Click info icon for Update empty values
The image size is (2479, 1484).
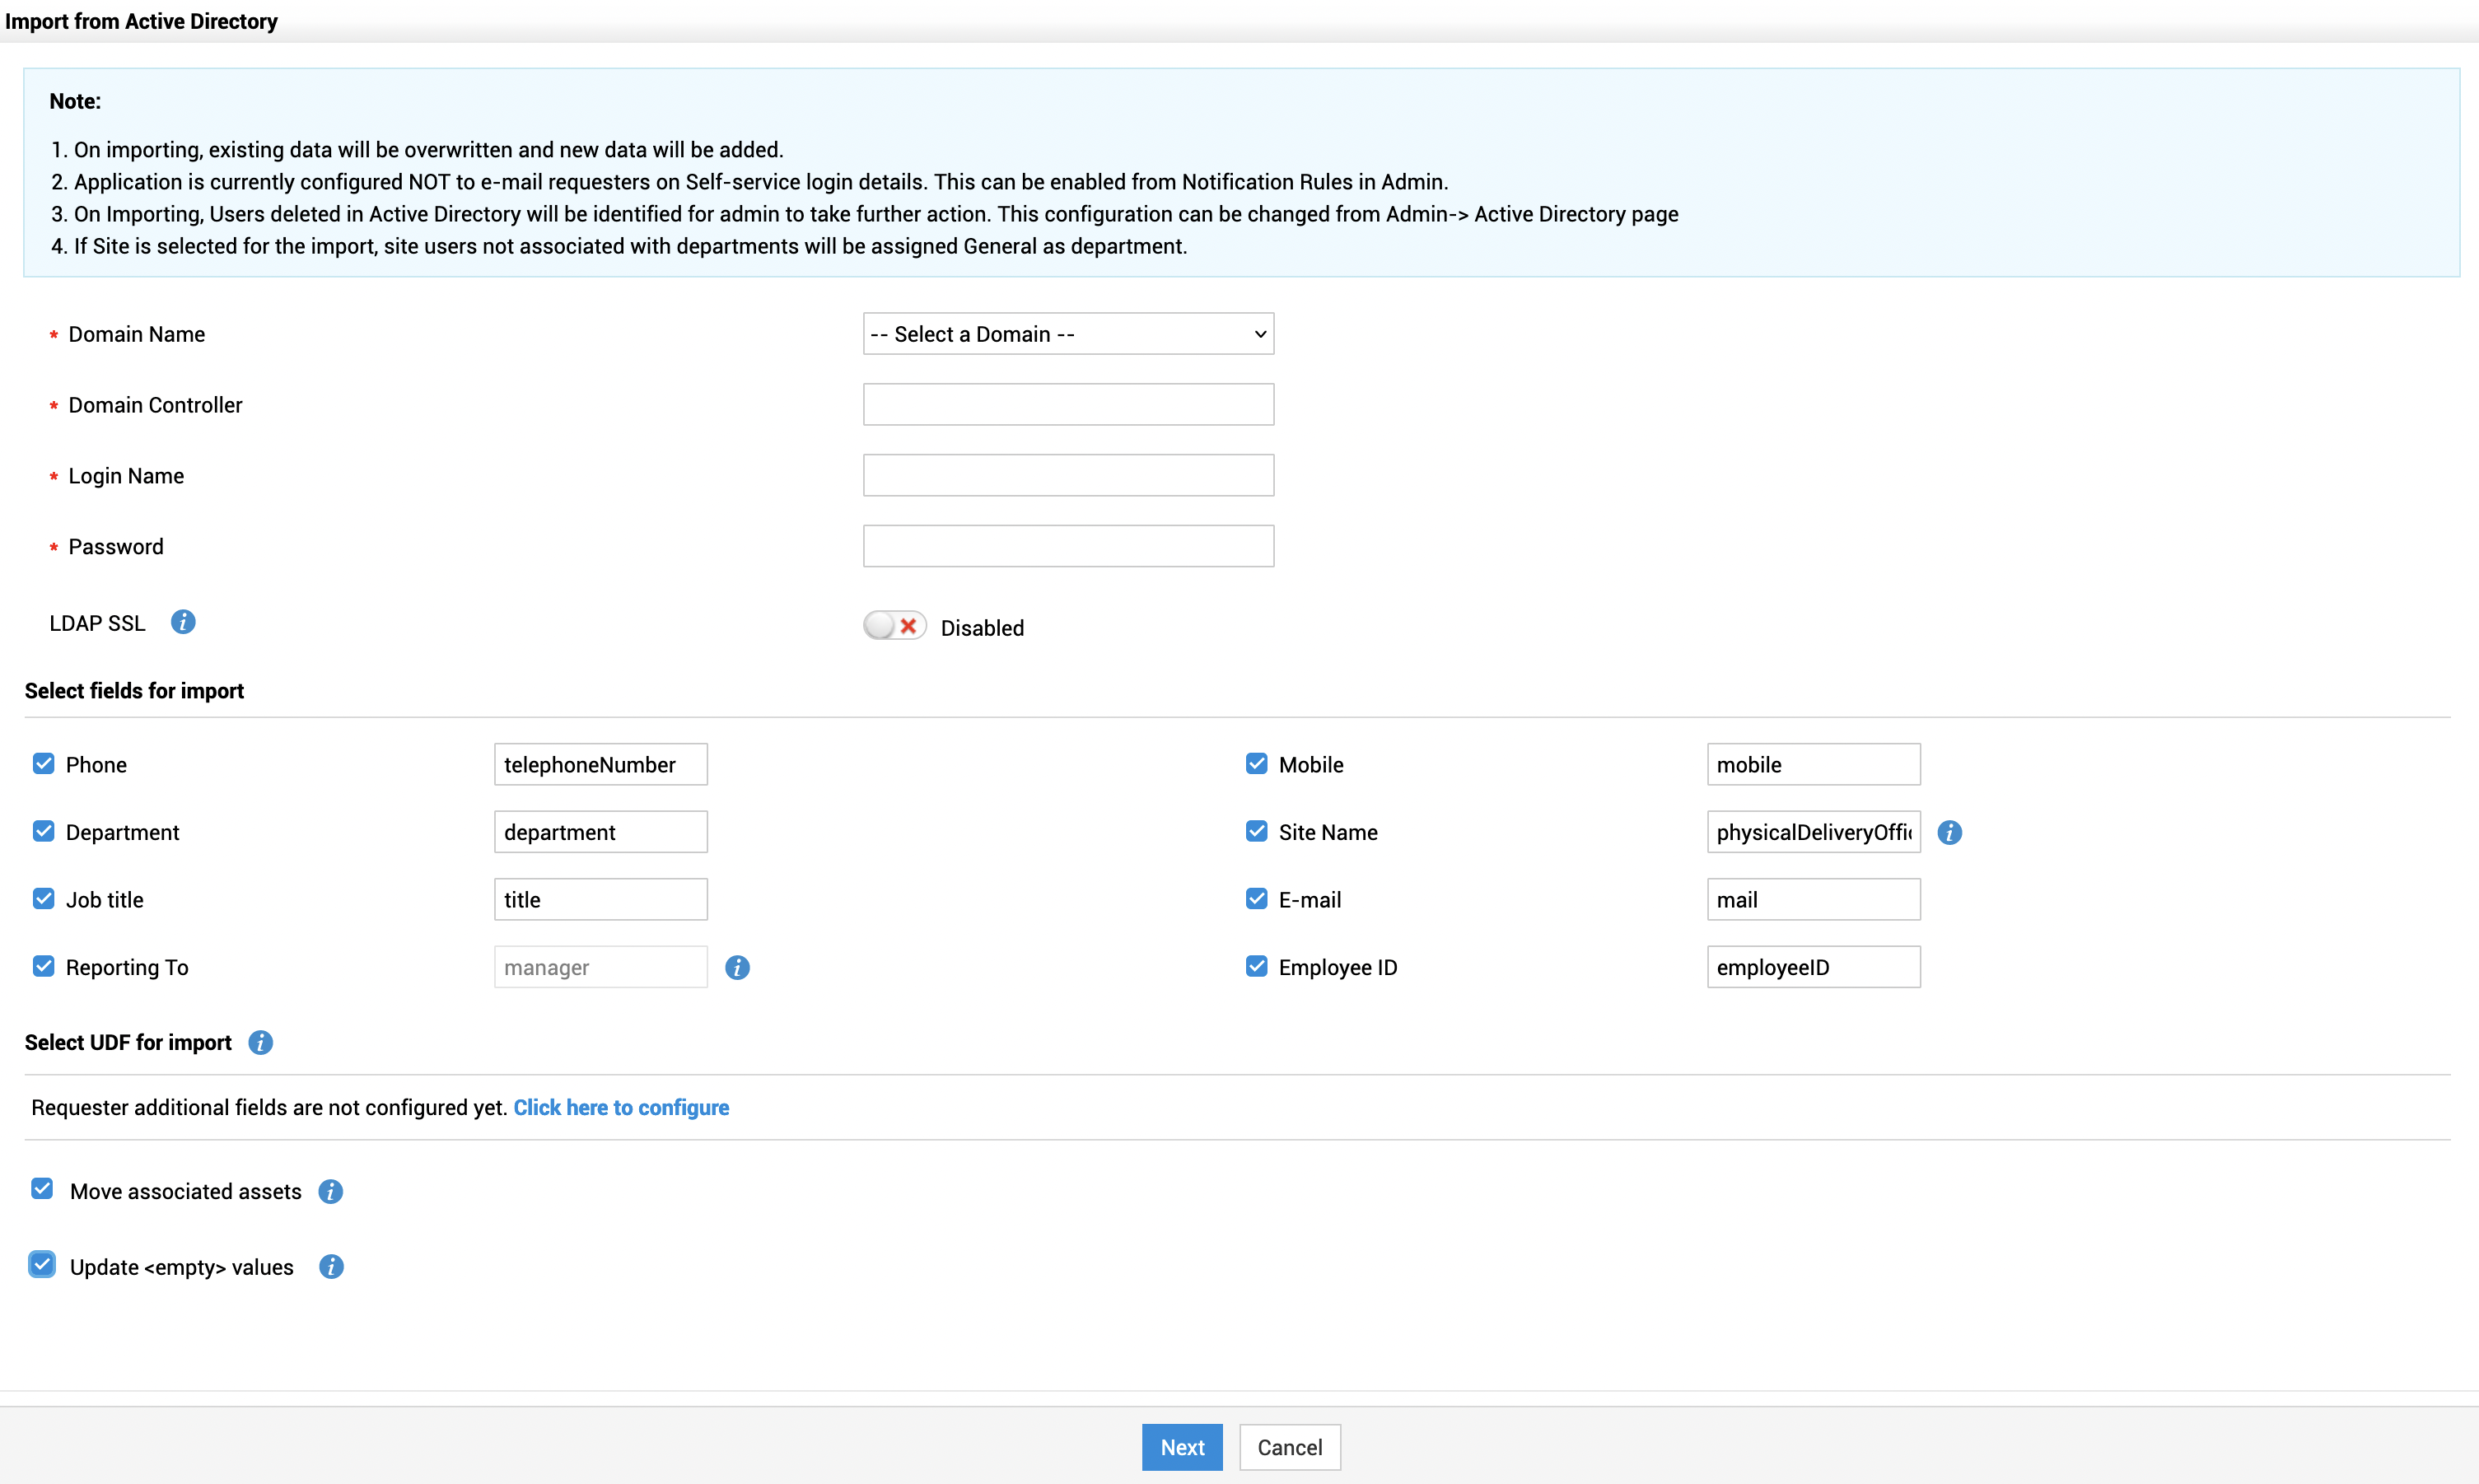coord(331,1267)
